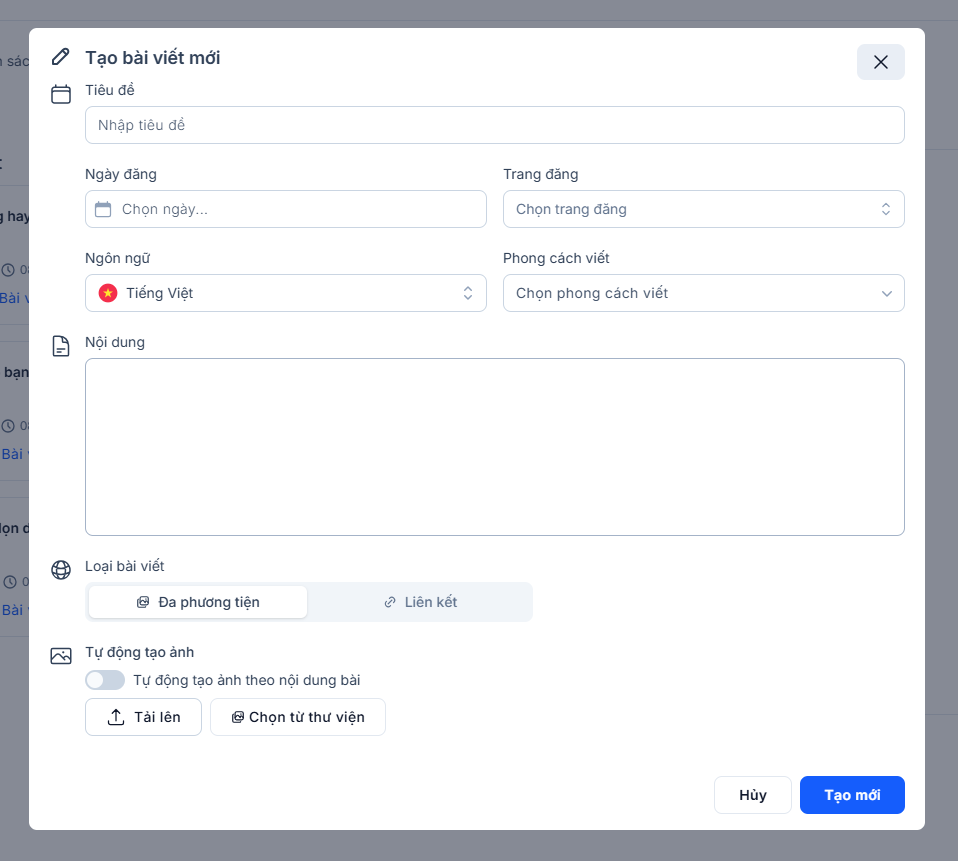Click the Vietnam flag icon in language selector
Image resolution: width=958 pixels, height=861 pixels.
click(x=108, y=293)
